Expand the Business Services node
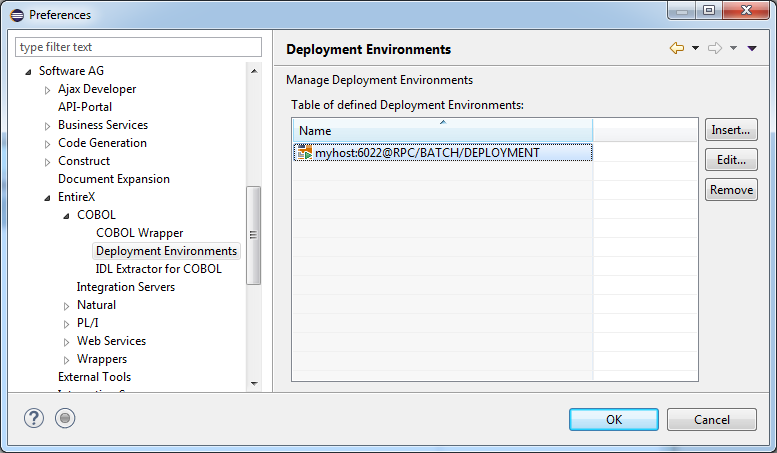Screen dimensions: 777x453 pos(47,126)
